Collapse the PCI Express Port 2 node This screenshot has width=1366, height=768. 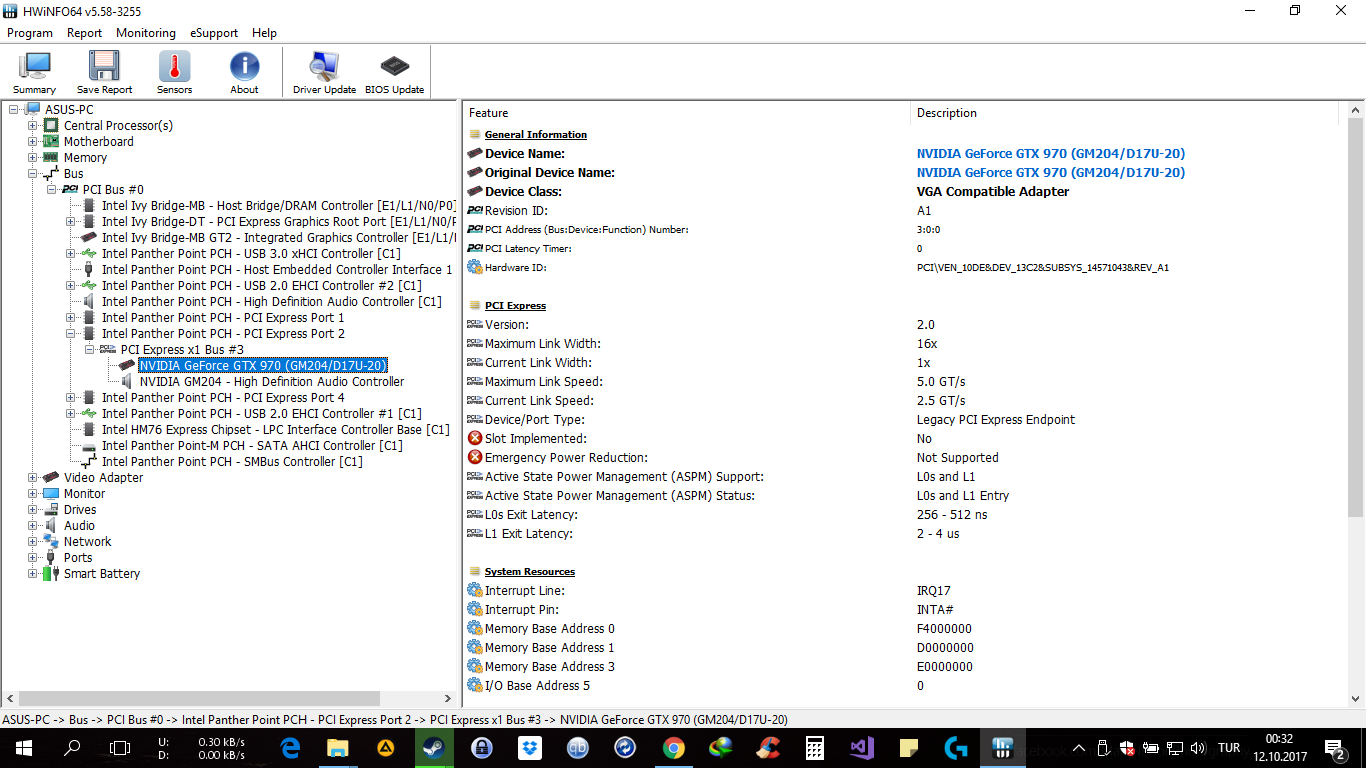click(x=71, y=334)
